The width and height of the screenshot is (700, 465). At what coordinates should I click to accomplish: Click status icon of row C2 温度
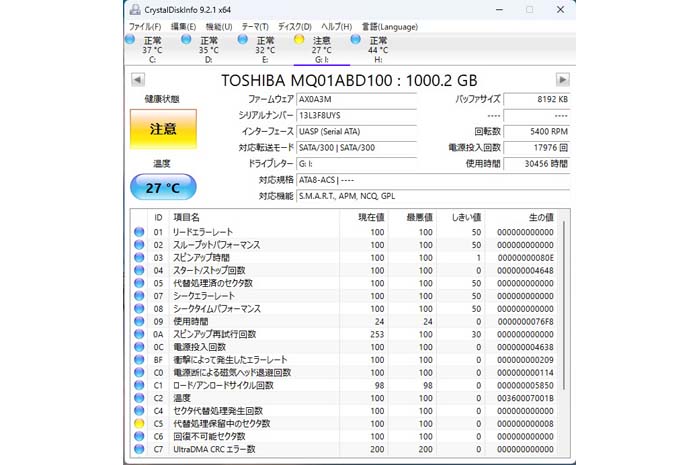tap(139, 398)
